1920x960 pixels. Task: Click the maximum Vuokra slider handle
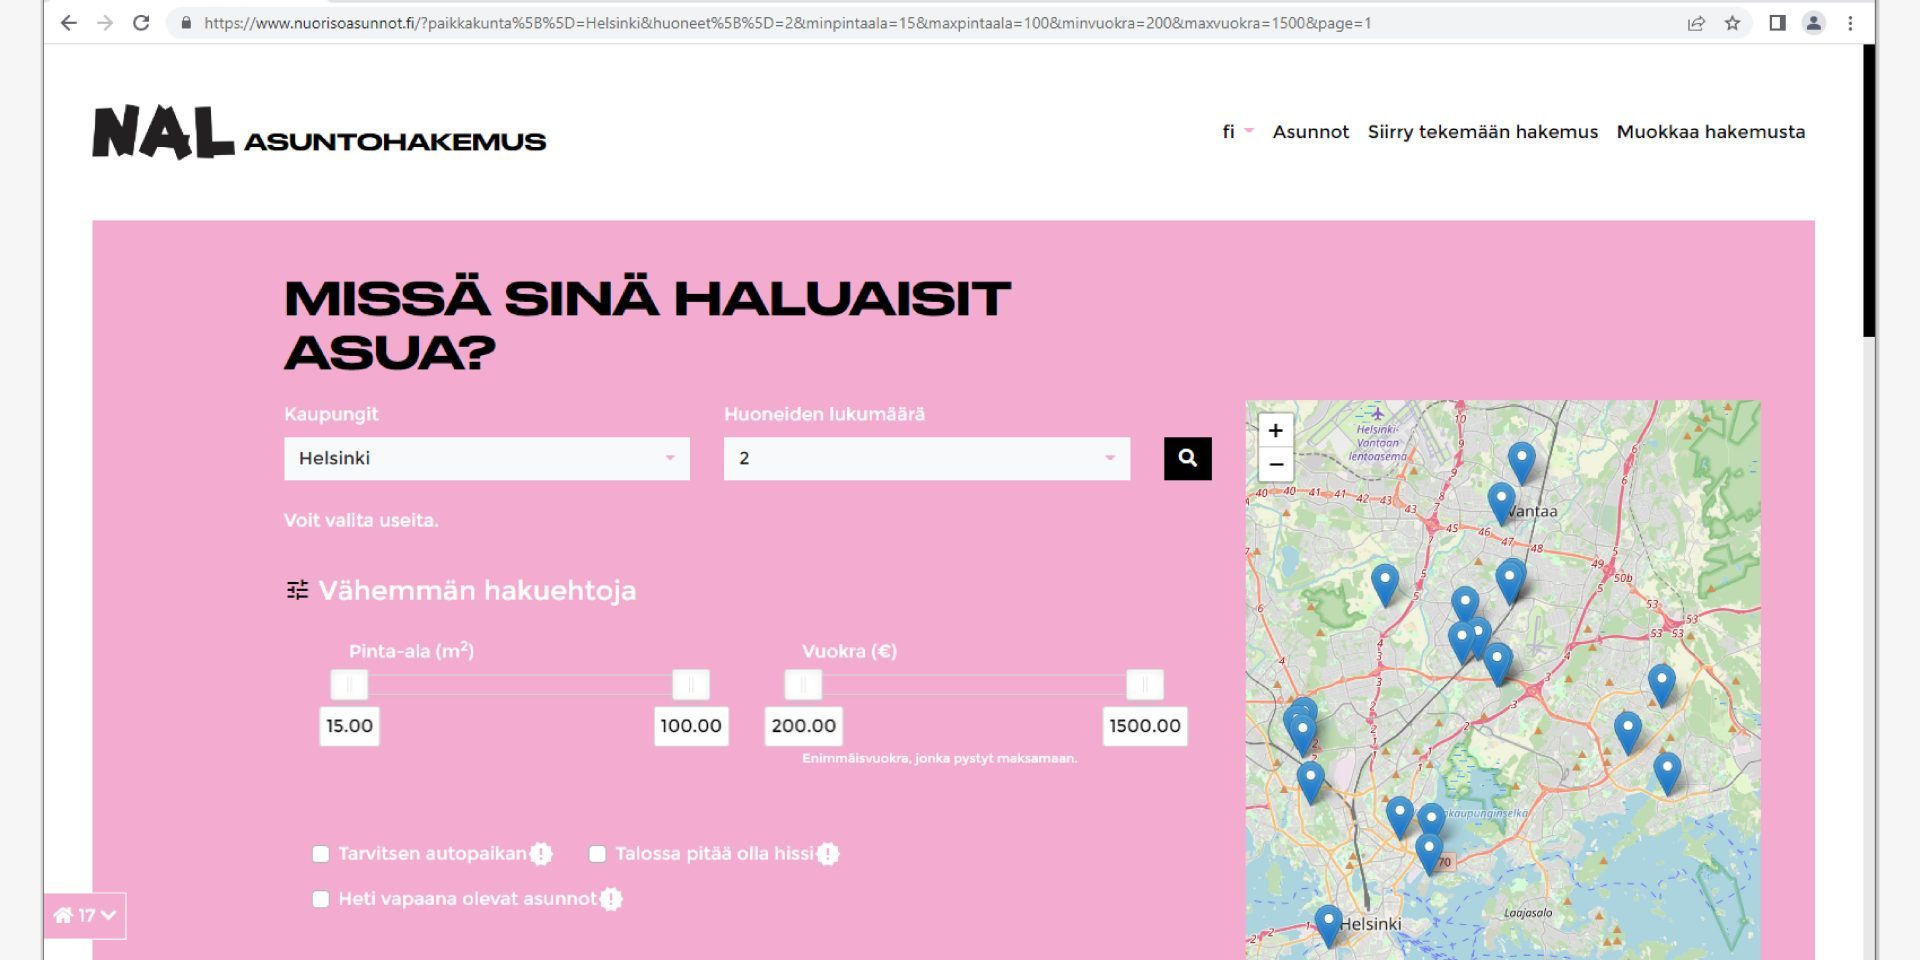click(x=1145, y=685)
